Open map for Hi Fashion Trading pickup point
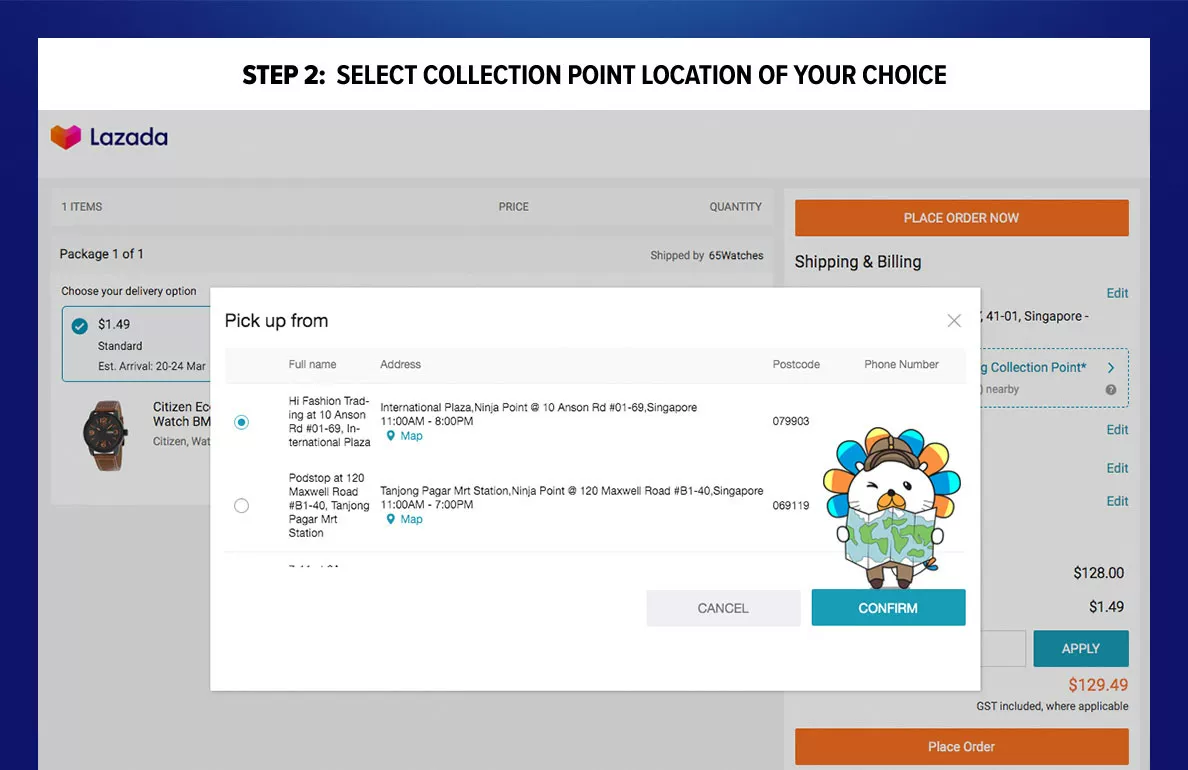 point(404,436)
